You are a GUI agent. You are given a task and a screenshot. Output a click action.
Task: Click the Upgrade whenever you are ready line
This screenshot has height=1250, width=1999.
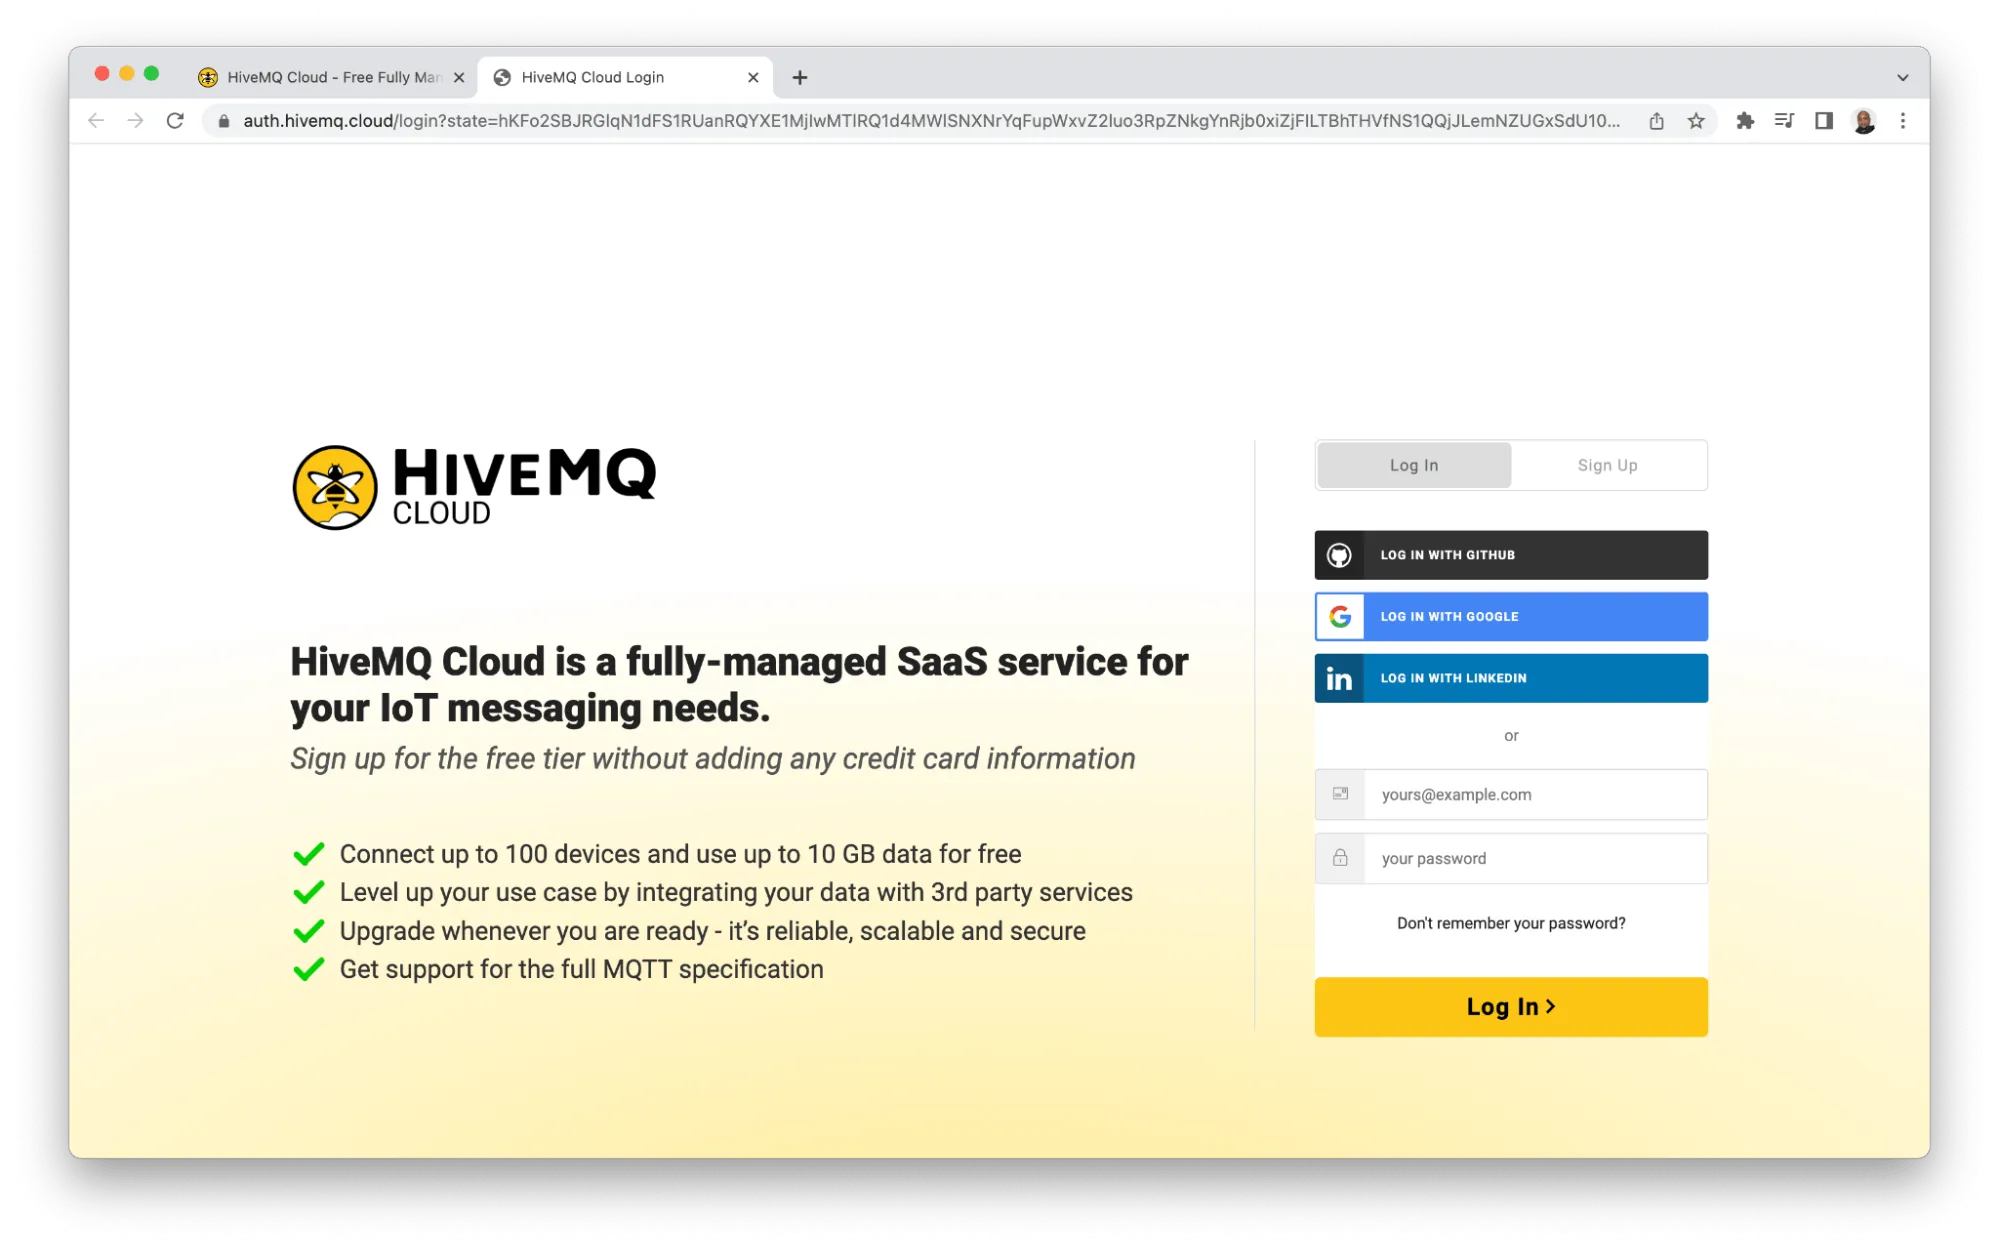[712, 931]
